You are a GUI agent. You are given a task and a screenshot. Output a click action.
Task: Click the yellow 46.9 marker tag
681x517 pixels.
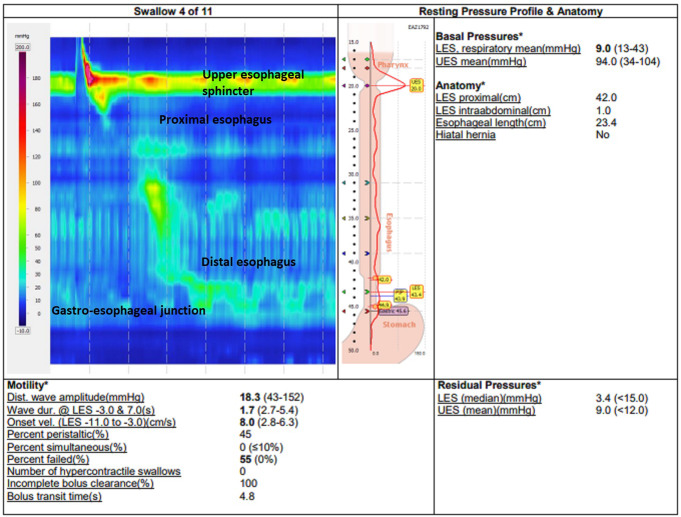(384, 305)
